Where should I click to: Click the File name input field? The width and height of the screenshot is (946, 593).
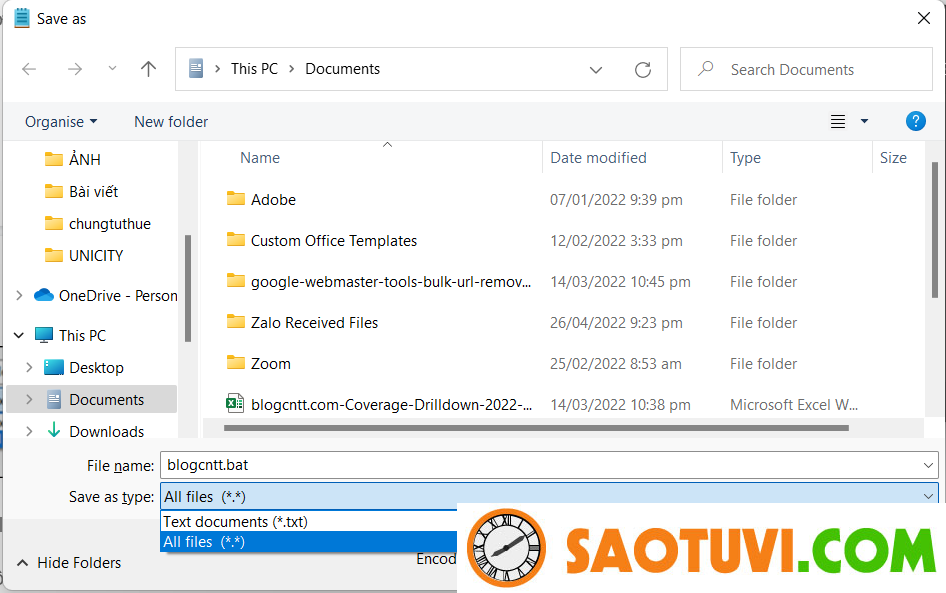pyautogui.click(x=549, y=465)
